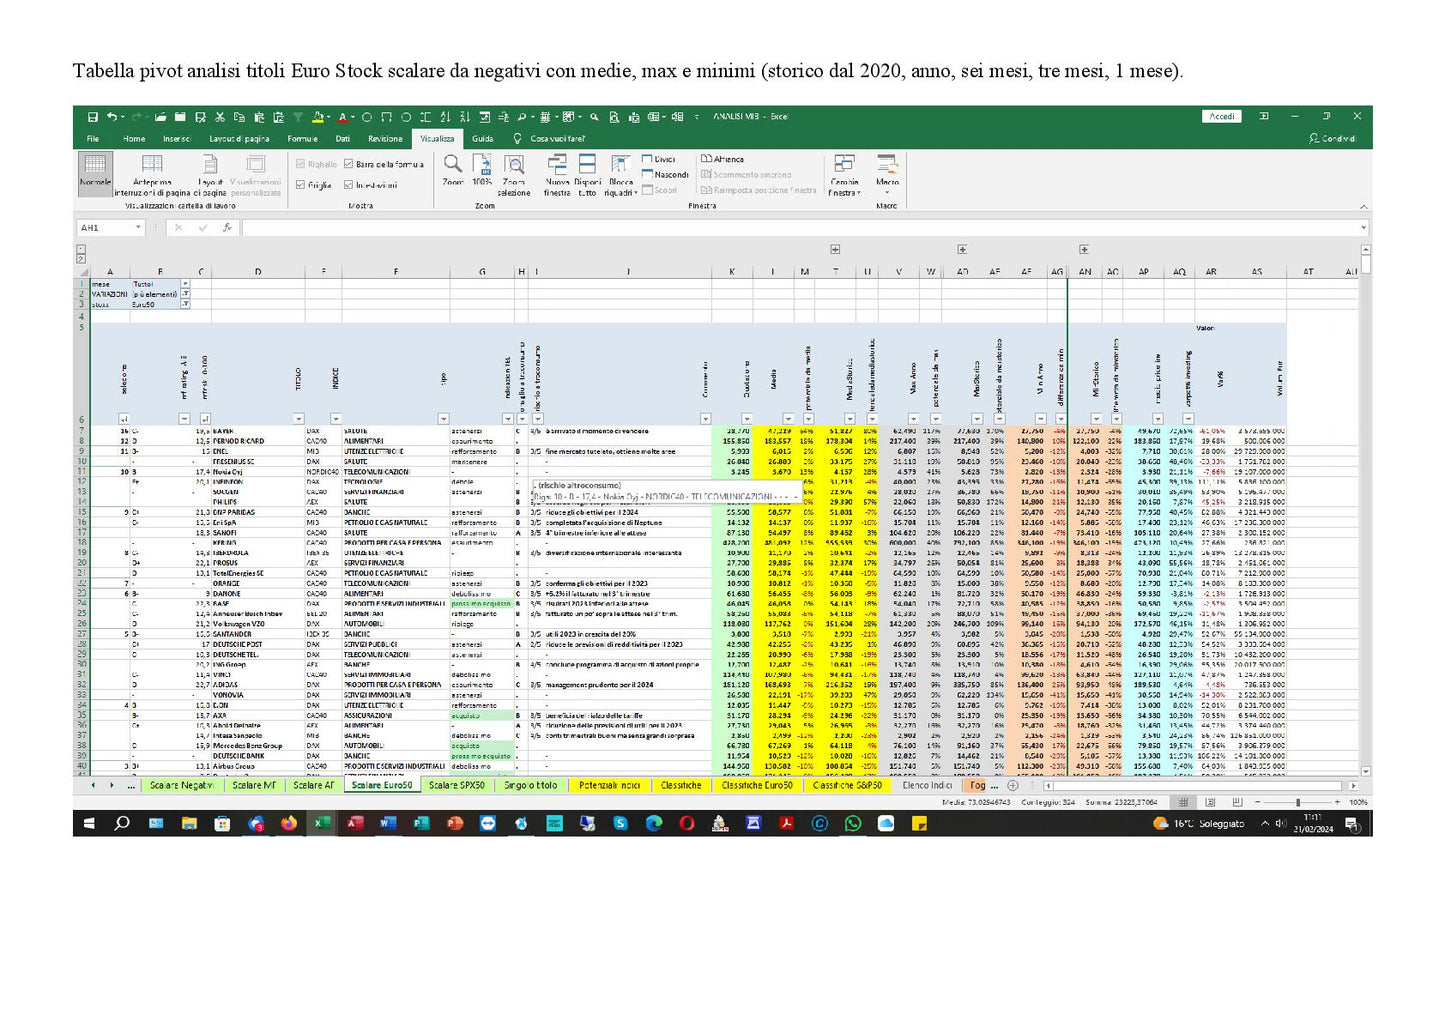This screenshot has height=1021, width=1445.
Task: Open WhatsApp from the taskbar
Action: click(x=852, y=823)
